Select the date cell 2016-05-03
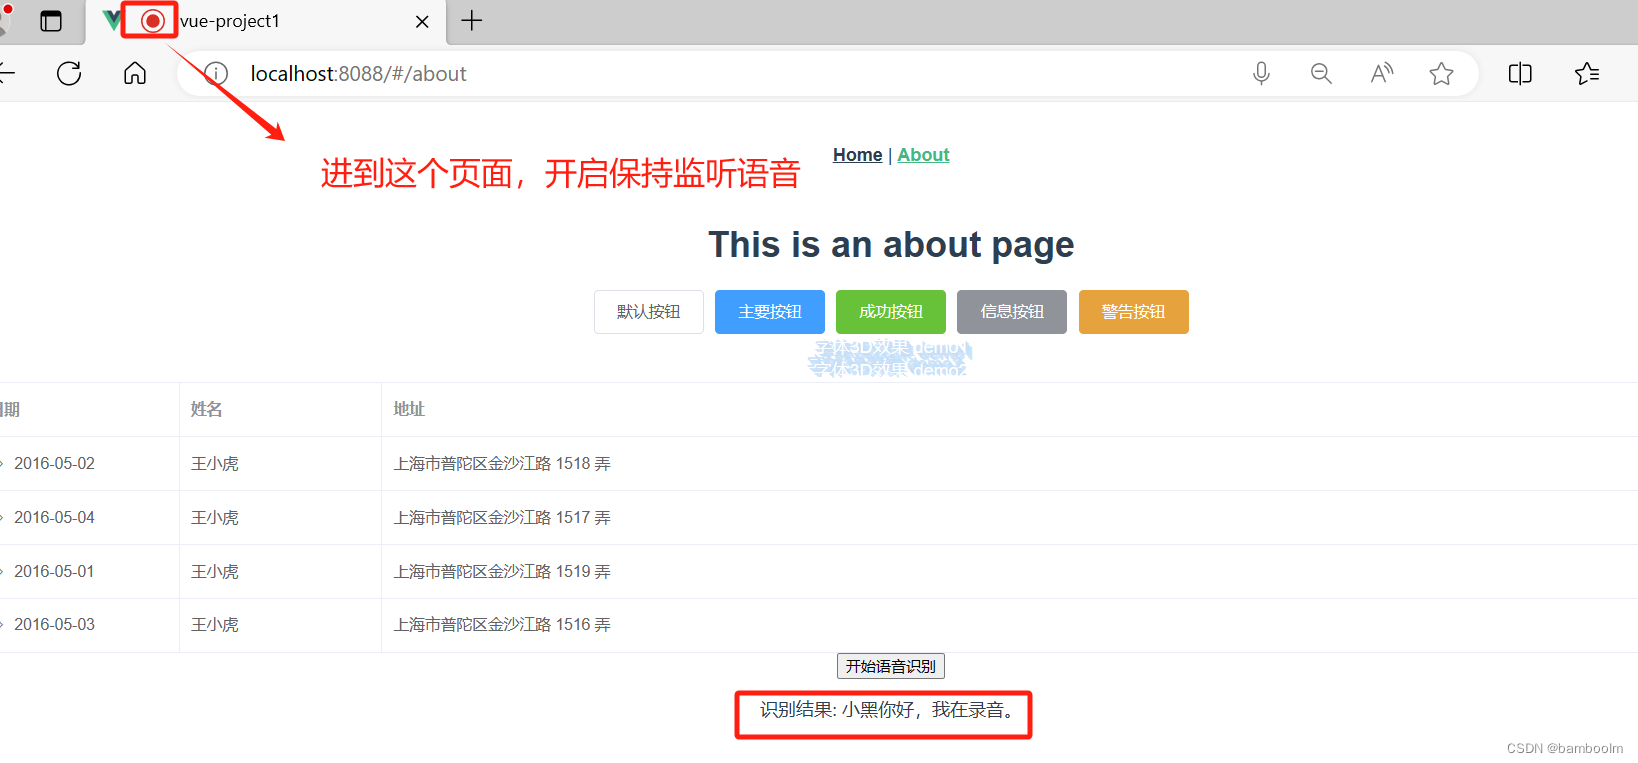 [x=54, y=625]
